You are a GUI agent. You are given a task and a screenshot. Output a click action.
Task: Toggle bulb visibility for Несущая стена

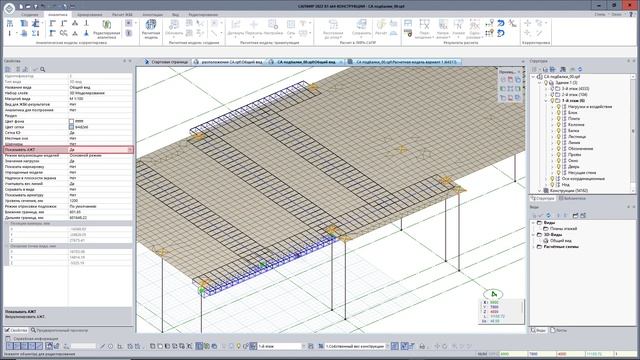pos(558,173)
